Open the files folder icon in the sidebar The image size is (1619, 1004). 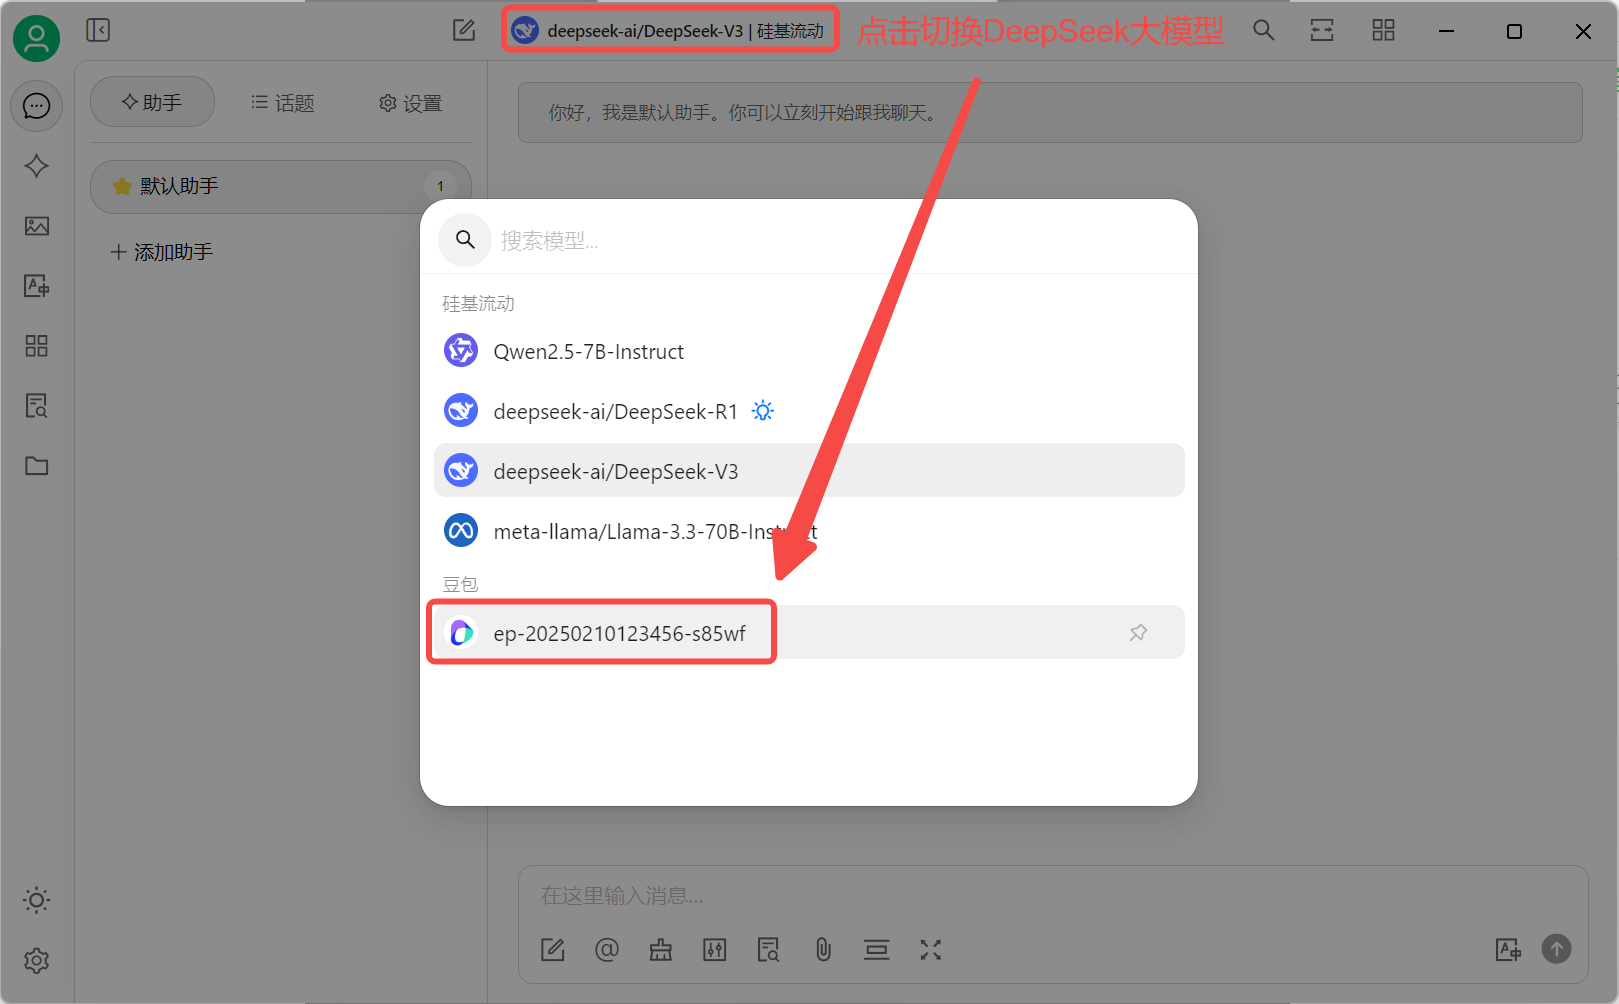pyautogui.click(x=37, y=466)
